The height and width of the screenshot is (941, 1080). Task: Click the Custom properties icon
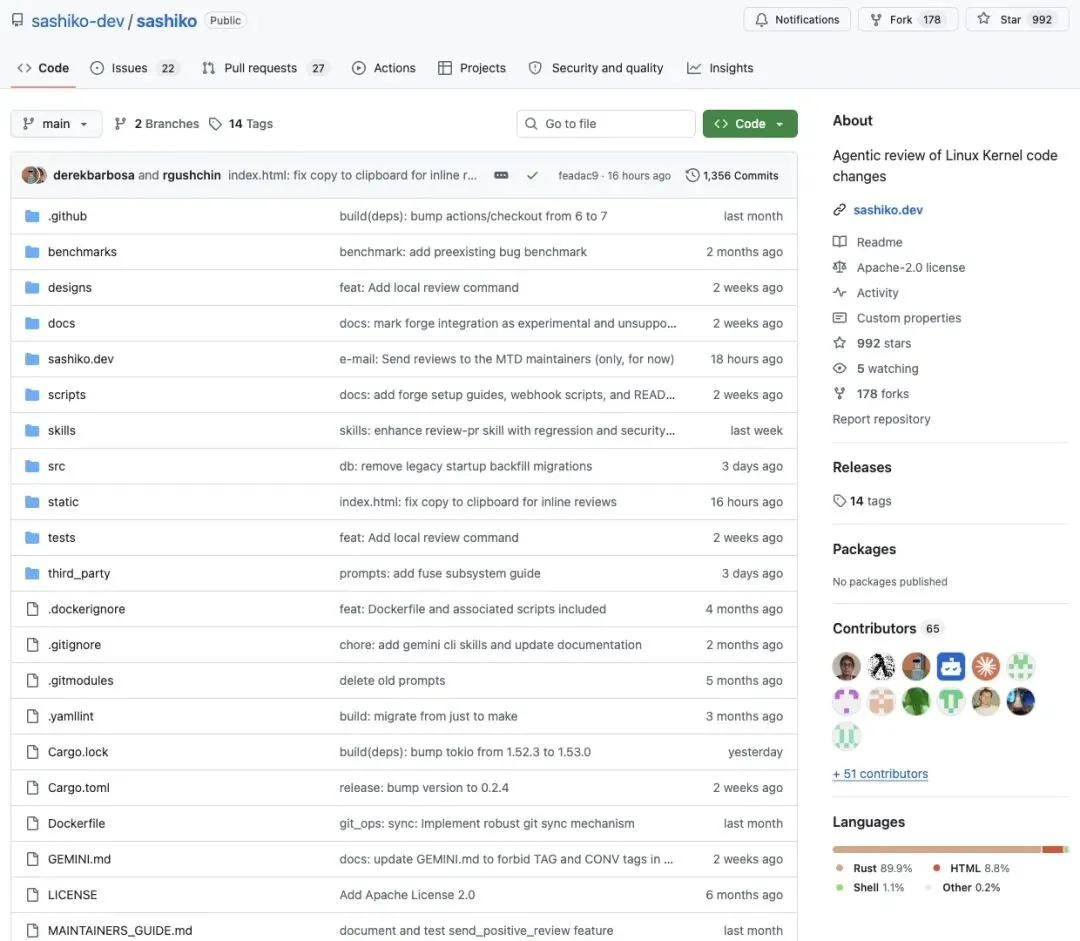[x=839, y=318]
